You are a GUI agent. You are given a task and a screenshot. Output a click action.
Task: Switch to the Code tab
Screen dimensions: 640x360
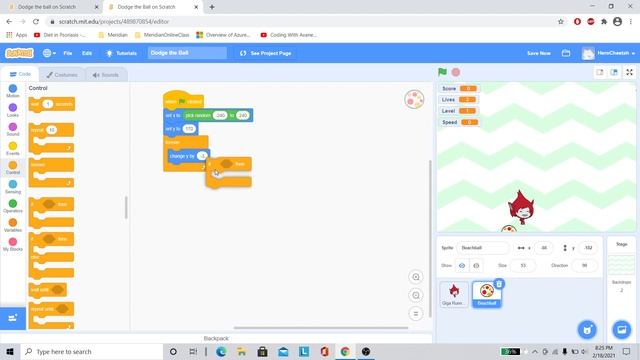tap(20, 74)
